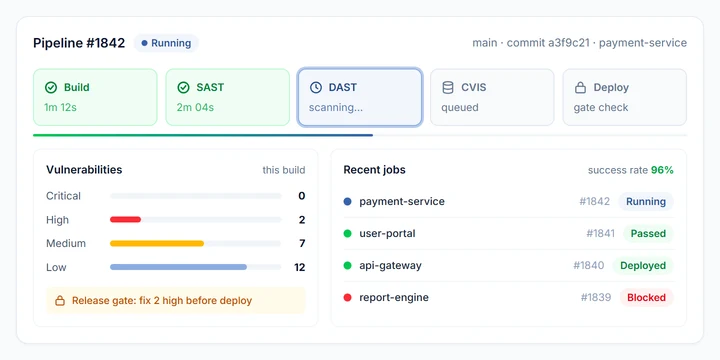Viewport: 720px width, 360px height.
Task: Click the Medium count 7
Action: coord(302,243)
